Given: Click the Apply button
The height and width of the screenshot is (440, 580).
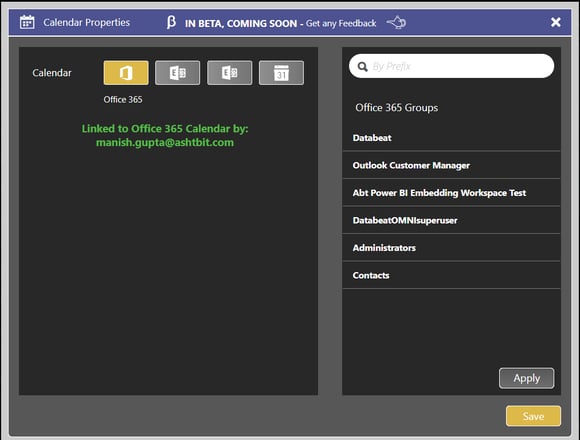Looking at the screenshot, I should click(526, 378).
